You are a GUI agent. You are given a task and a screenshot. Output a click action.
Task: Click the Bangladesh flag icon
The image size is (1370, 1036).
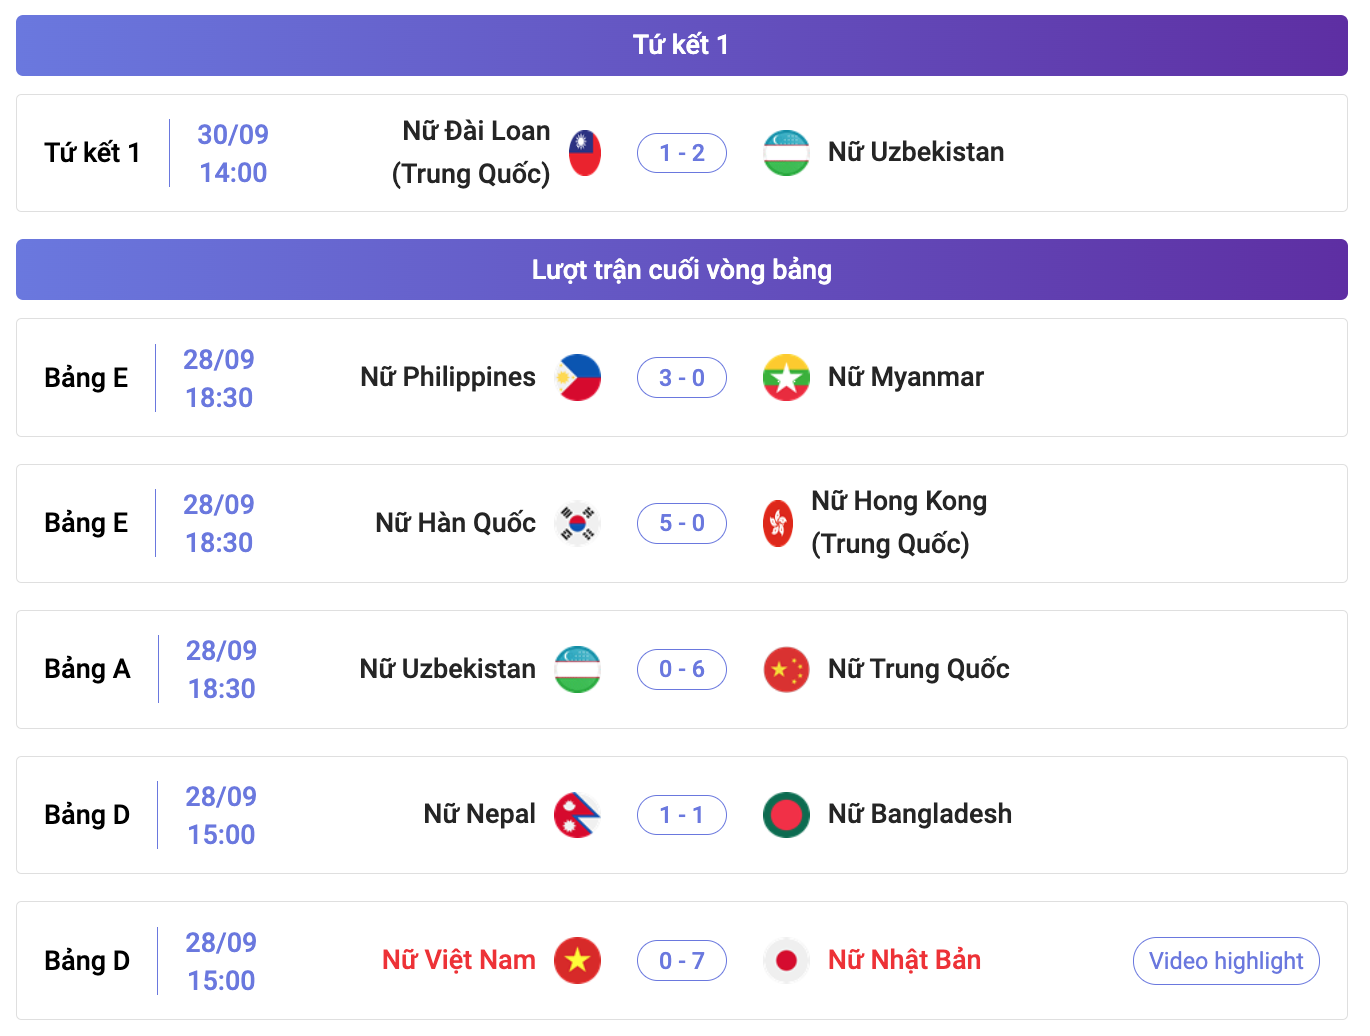(786, 815)
